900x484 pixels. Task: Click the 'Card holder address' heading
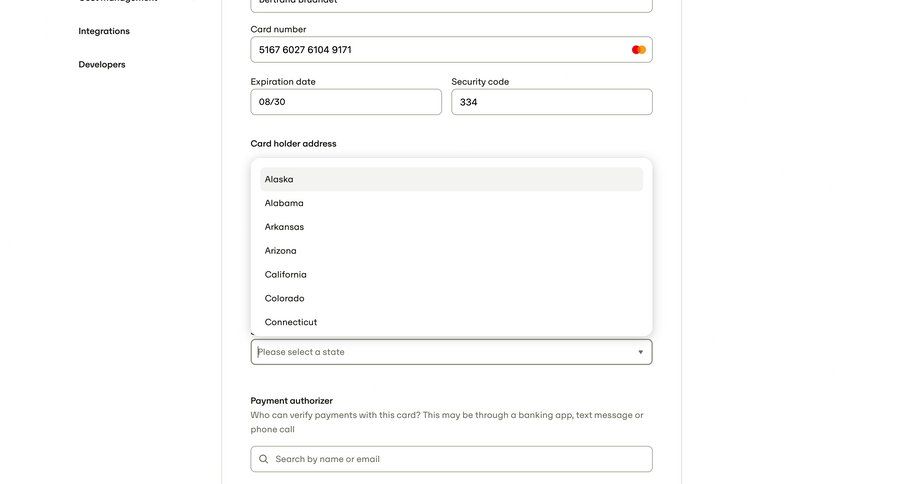pyautogui.click(x=293, y=144)
